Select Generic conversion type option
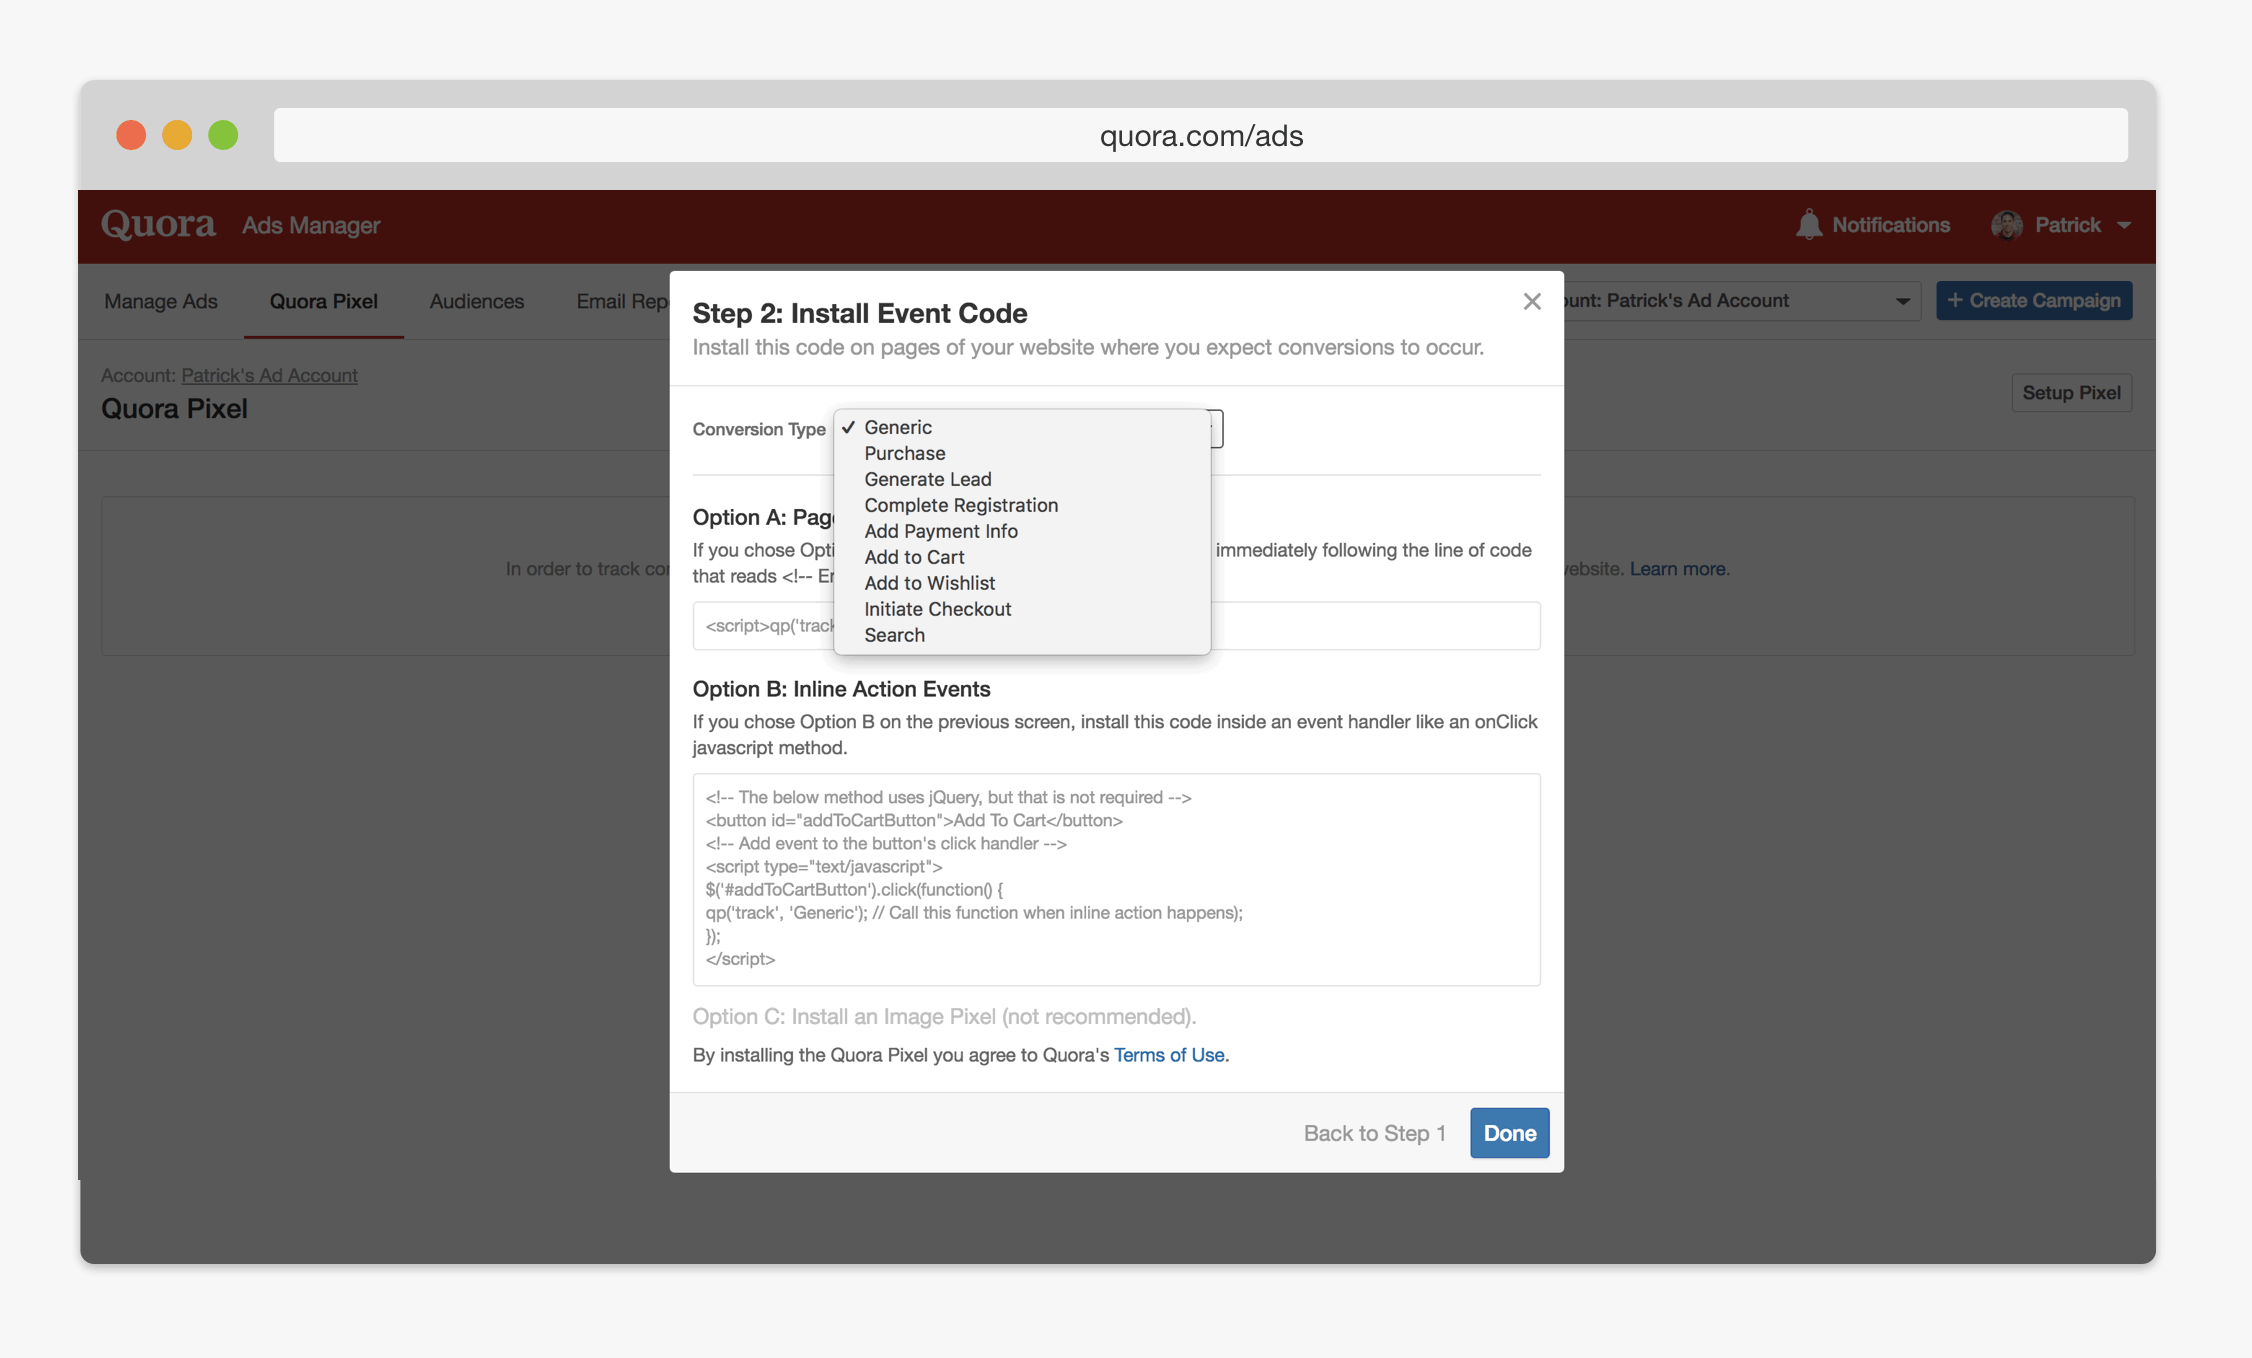The image size is (2252, 1358). 1021,427
